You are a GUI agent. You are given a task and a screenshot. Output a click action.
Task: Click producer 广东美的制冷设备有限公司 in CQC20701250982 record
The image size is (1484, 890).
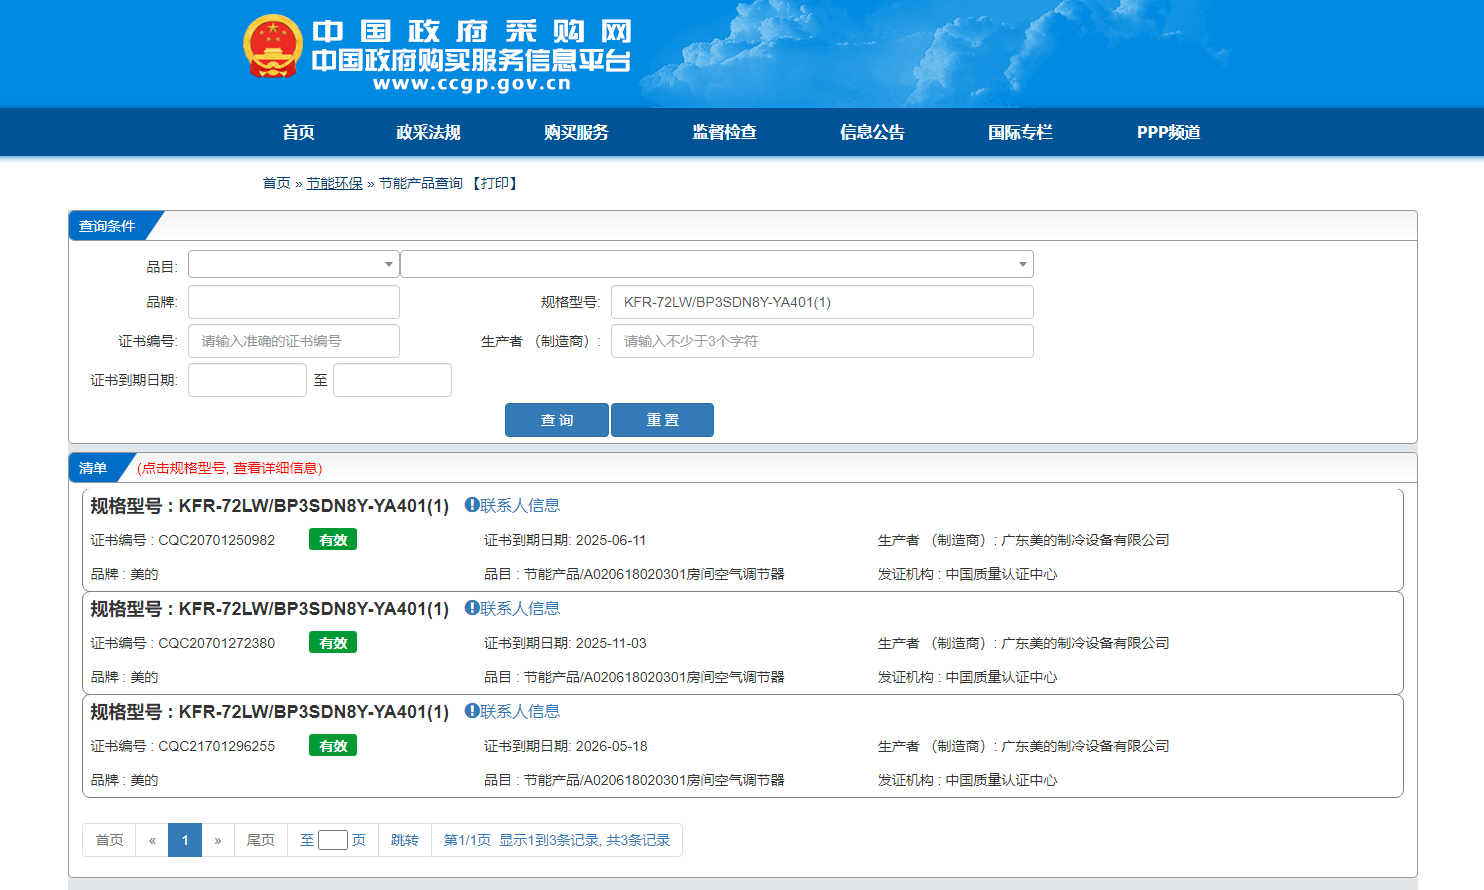click(1085, 540)
